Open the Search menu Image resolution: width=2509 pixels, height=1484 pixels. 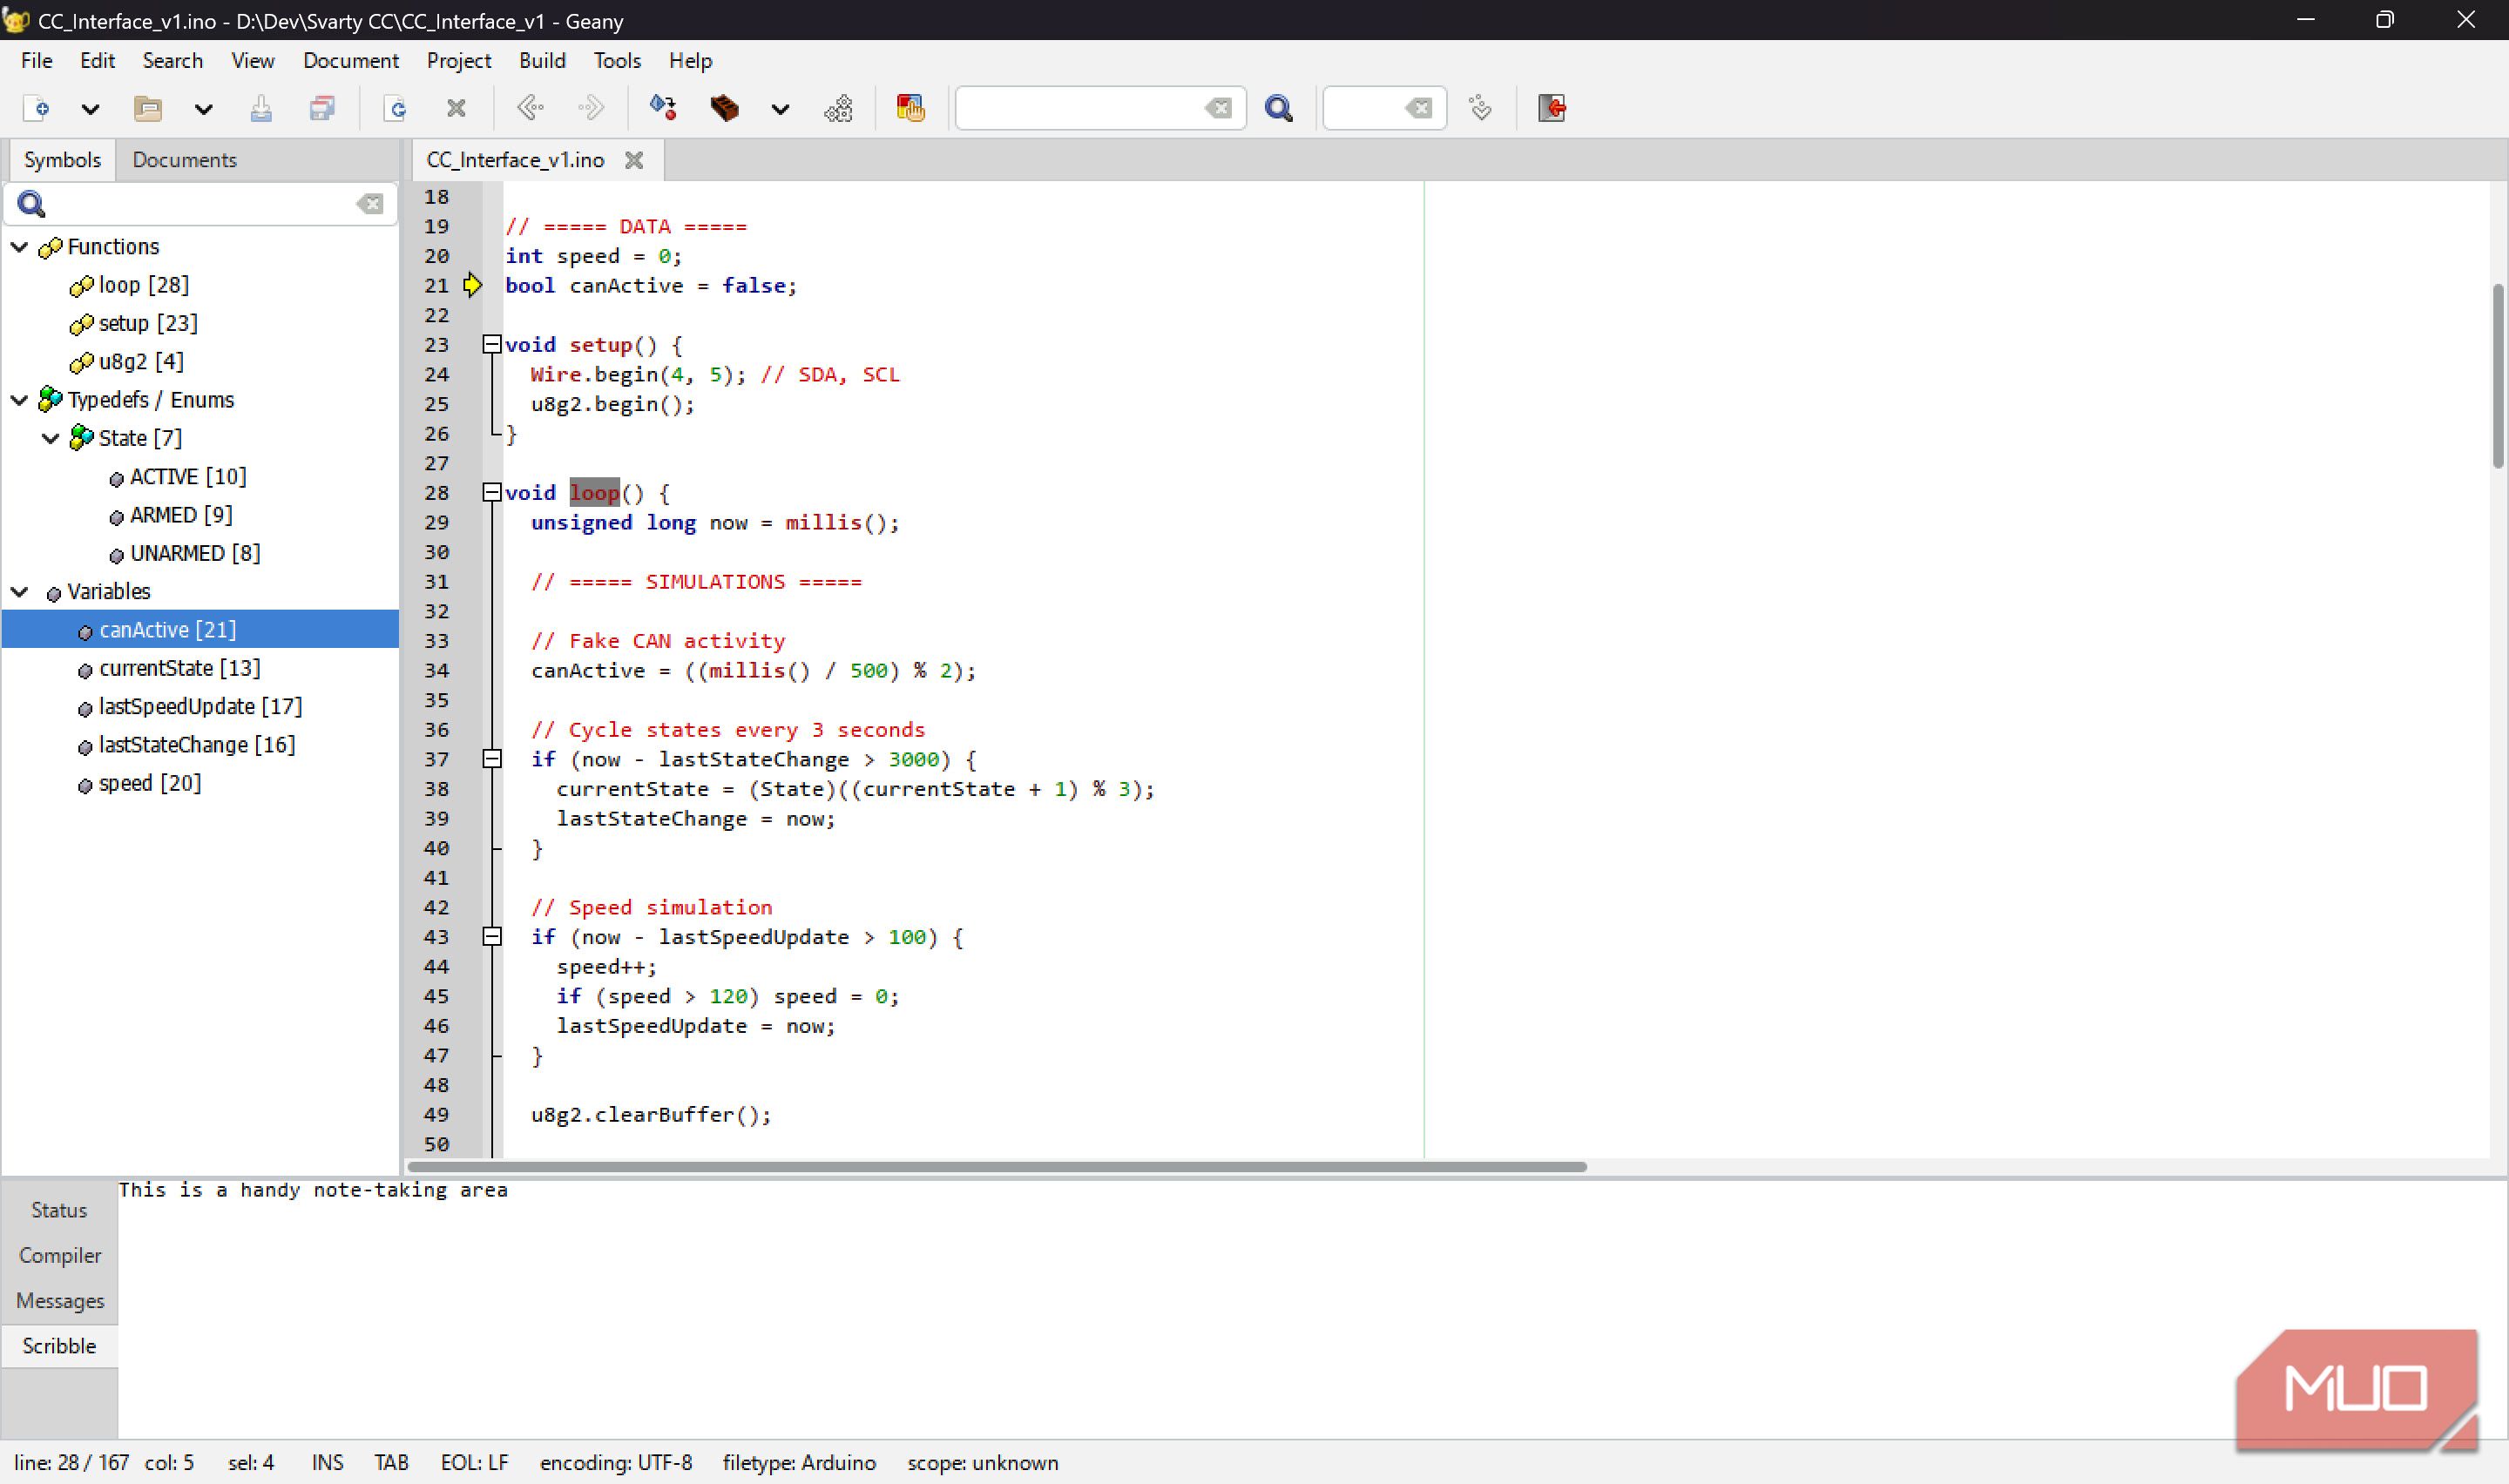click(172, 60)
